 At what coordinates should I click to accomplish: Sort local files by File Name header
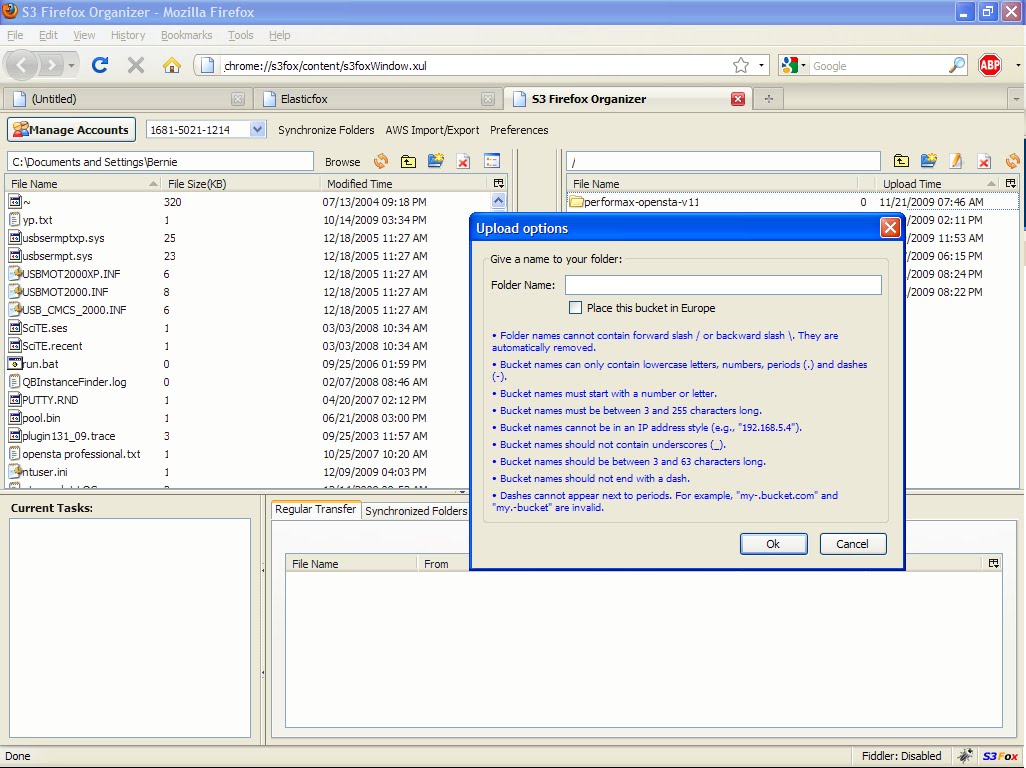83,183
